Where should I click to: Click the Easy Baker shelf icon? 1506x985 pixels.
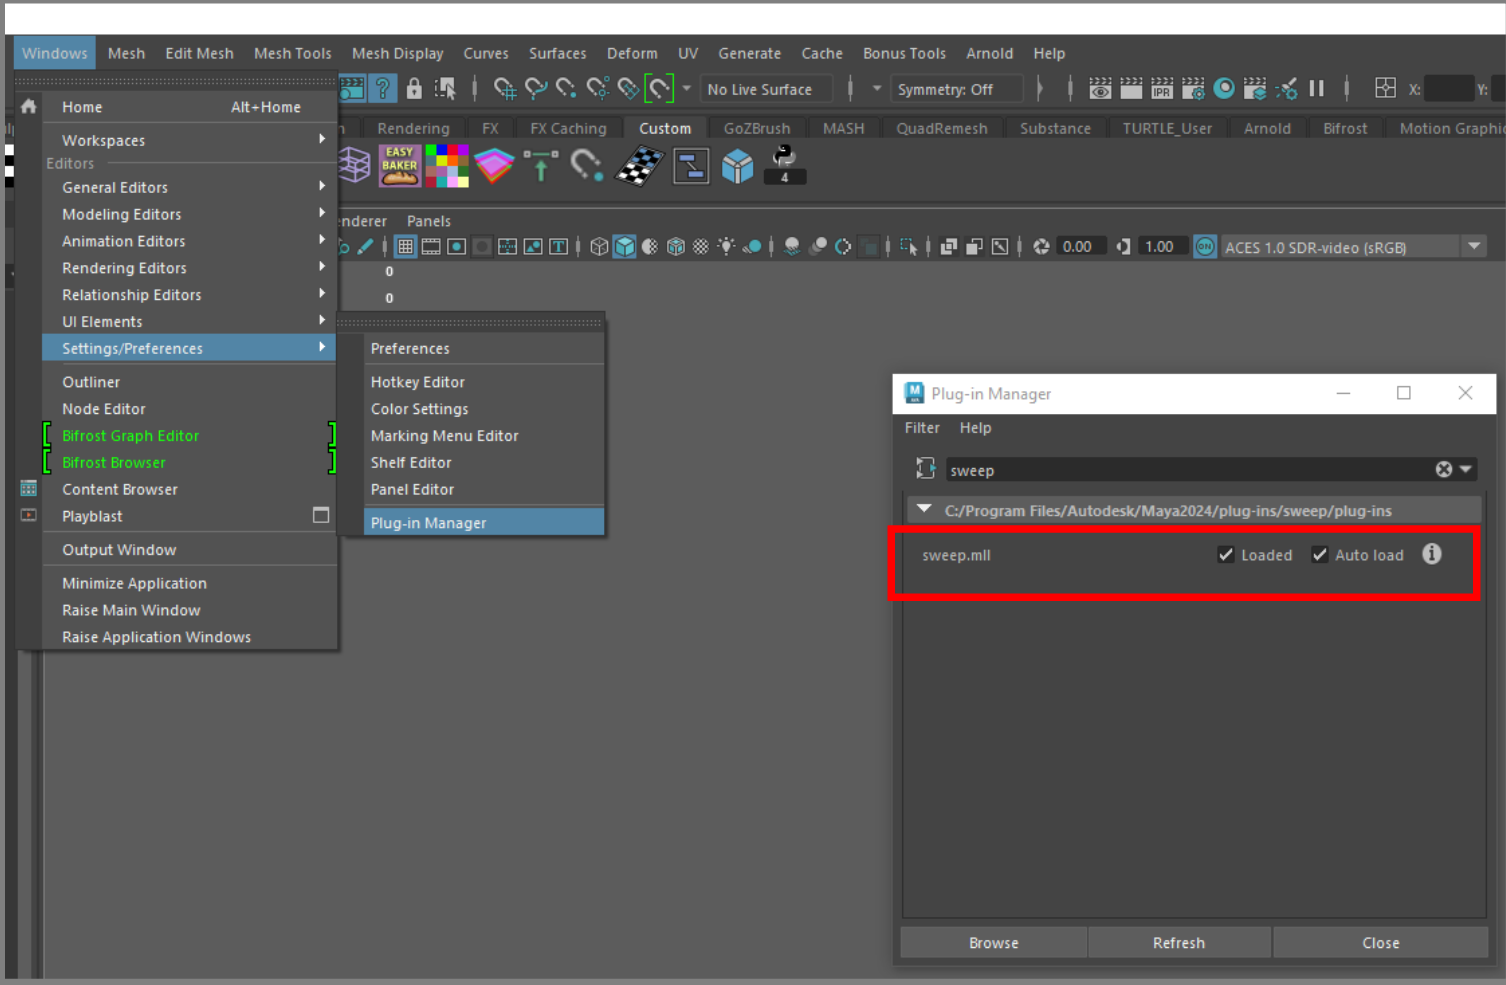pyautogui.click(x=399, y=165)
